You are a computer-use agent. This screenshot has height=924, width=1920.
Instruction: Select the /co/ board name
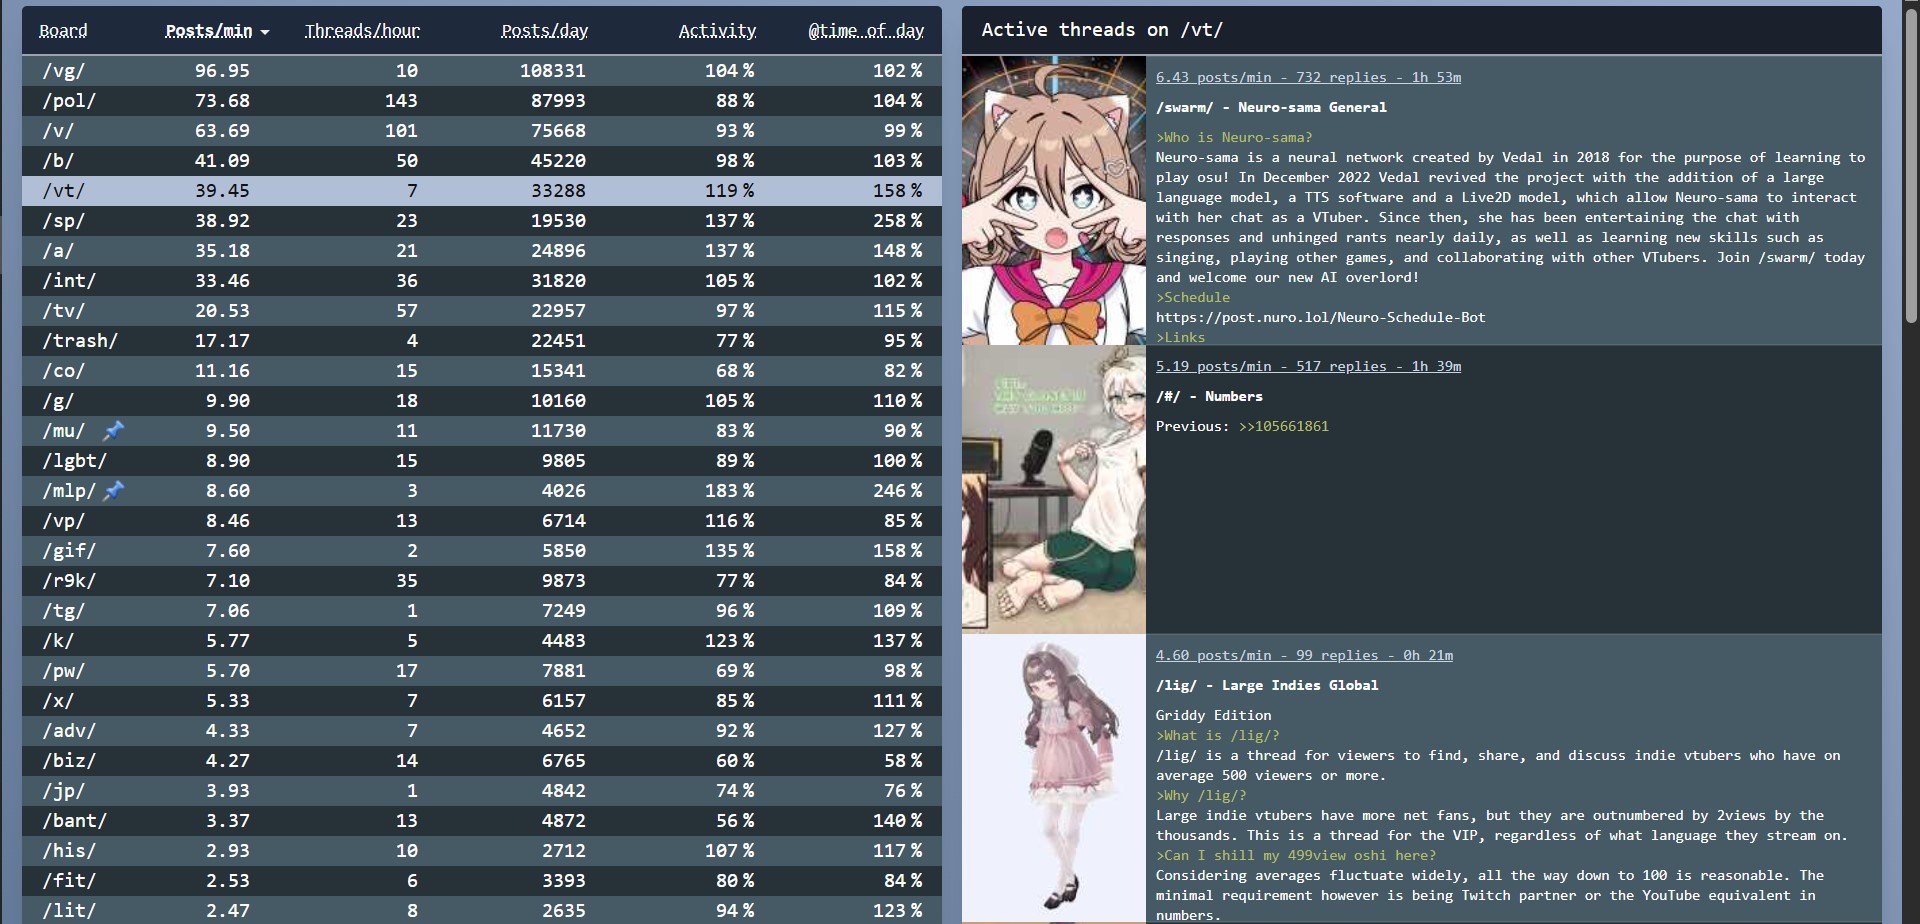click(64, 371)
